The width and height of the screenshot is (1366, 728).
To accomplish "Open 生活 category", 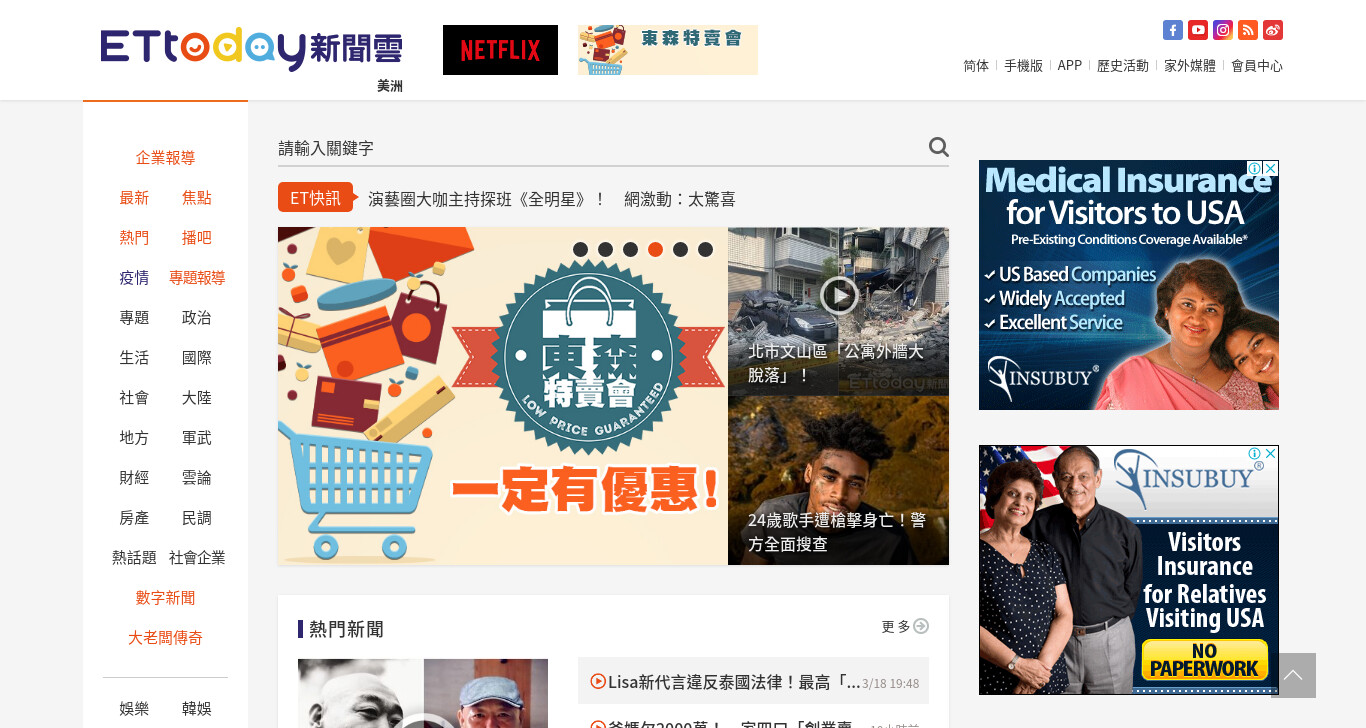I will coord(134,358).
